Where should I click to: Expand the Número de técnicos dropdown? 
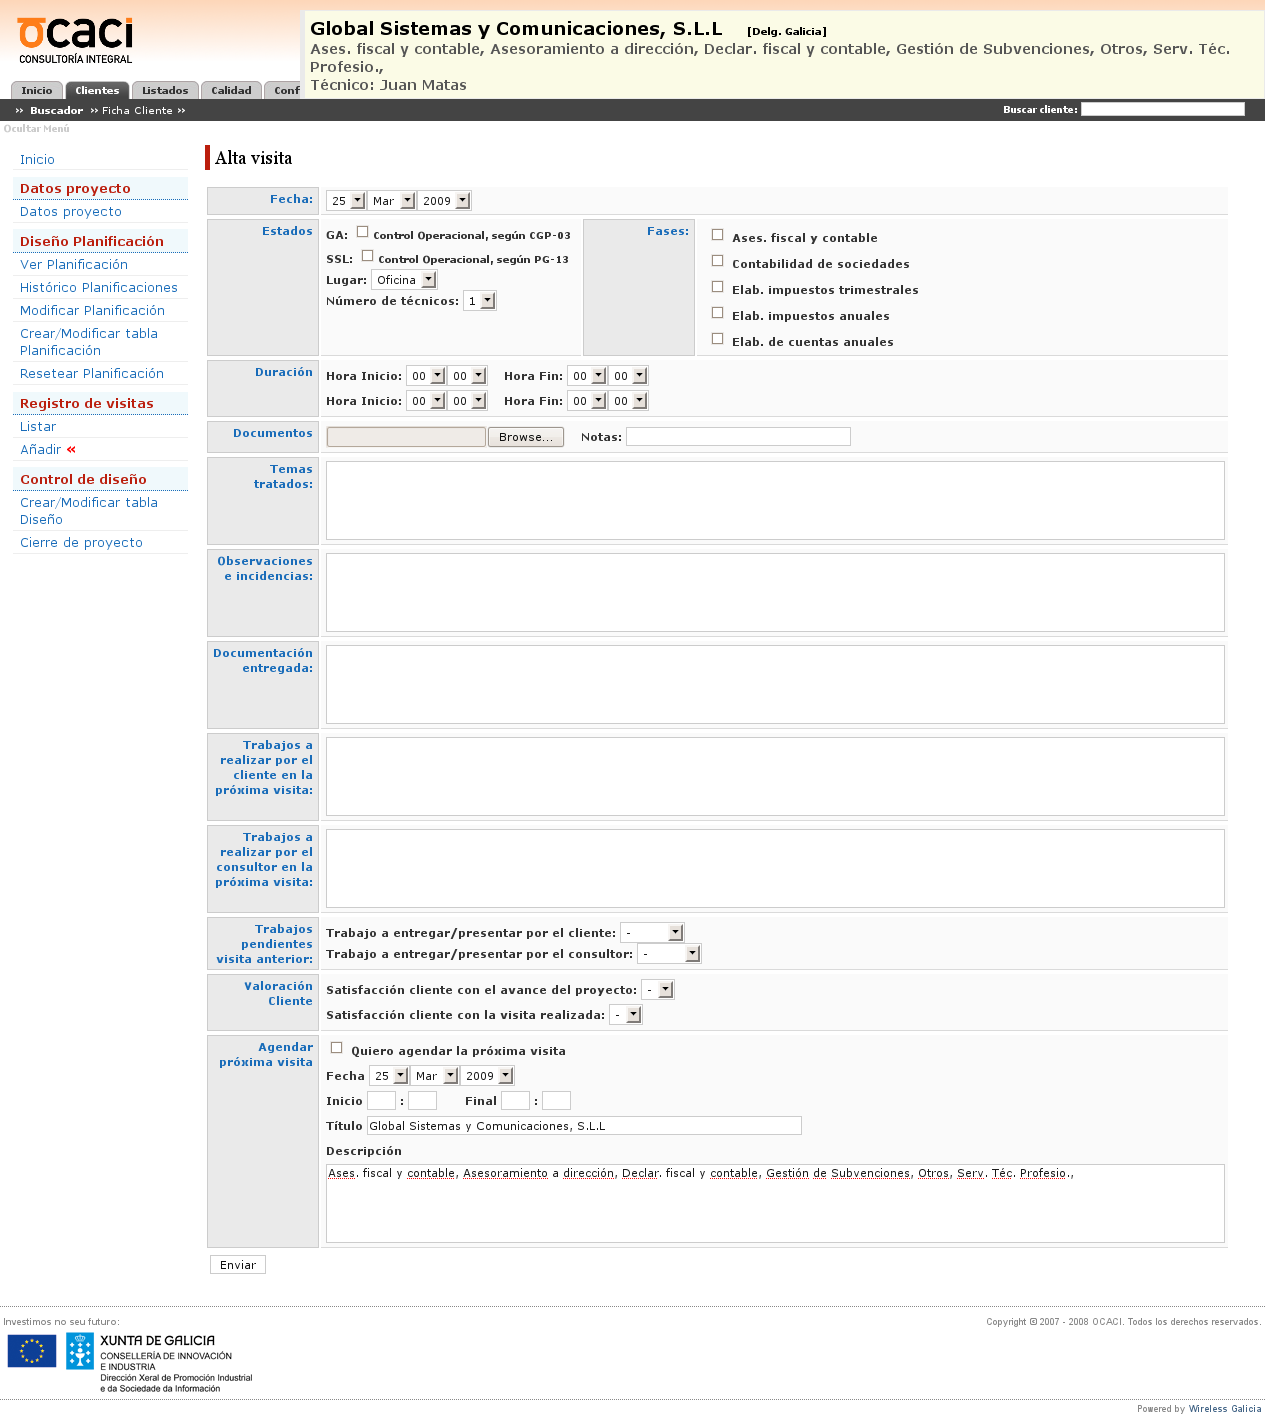click(480, 301)
